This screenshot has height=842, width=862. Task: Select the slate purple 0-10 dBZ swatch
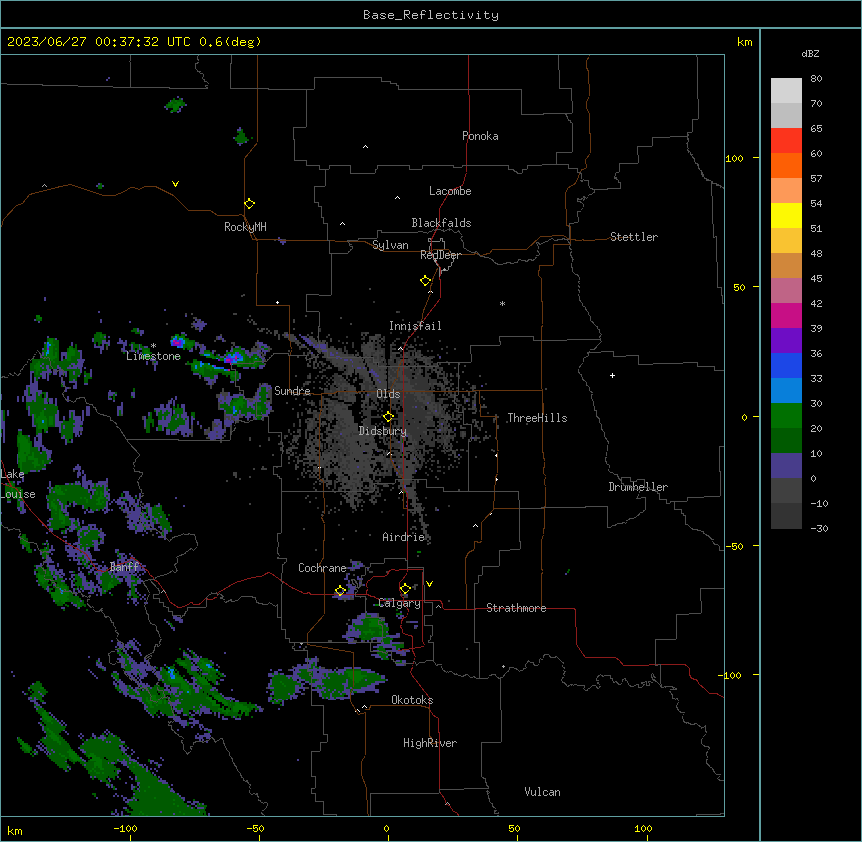pyautogui.click(x=786, y=466)
